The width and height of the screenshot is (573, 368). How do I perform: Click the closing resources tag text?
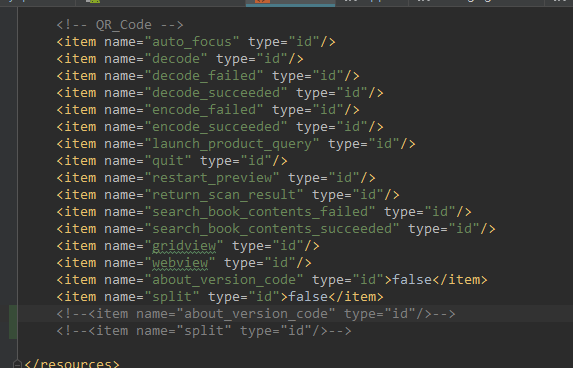pos(72,364)
